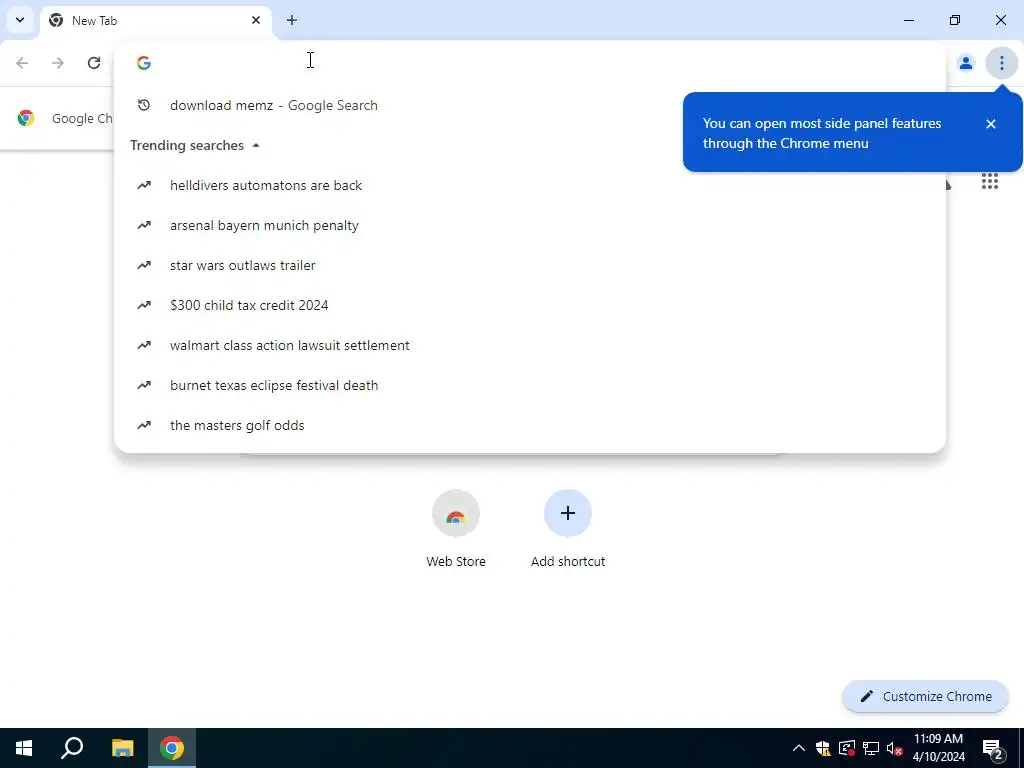This screenshot has width=1024, height=768.
Task: Open the tab search dropdown arrow
Action: [x=20, y=20]
